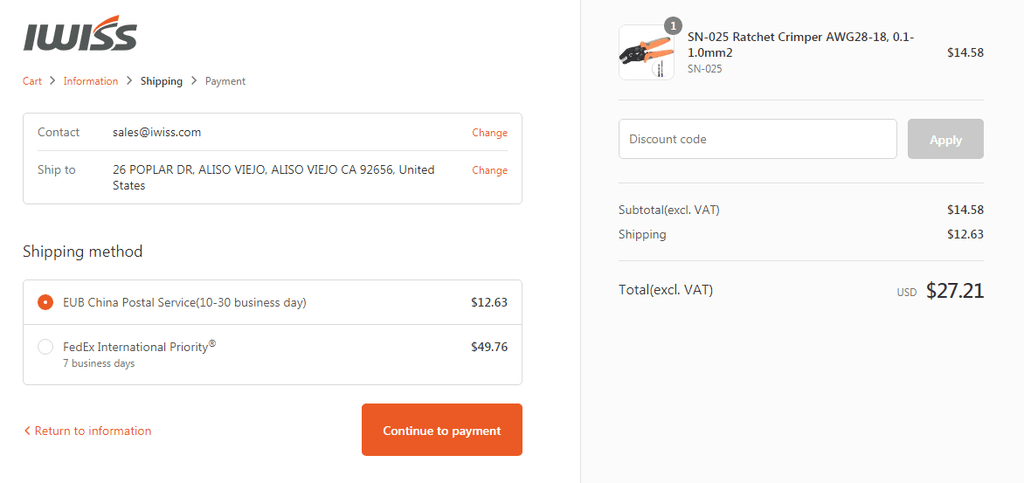
Task: Click the $12.63 EUB shipping price
Action: click(x=489, y=302)
